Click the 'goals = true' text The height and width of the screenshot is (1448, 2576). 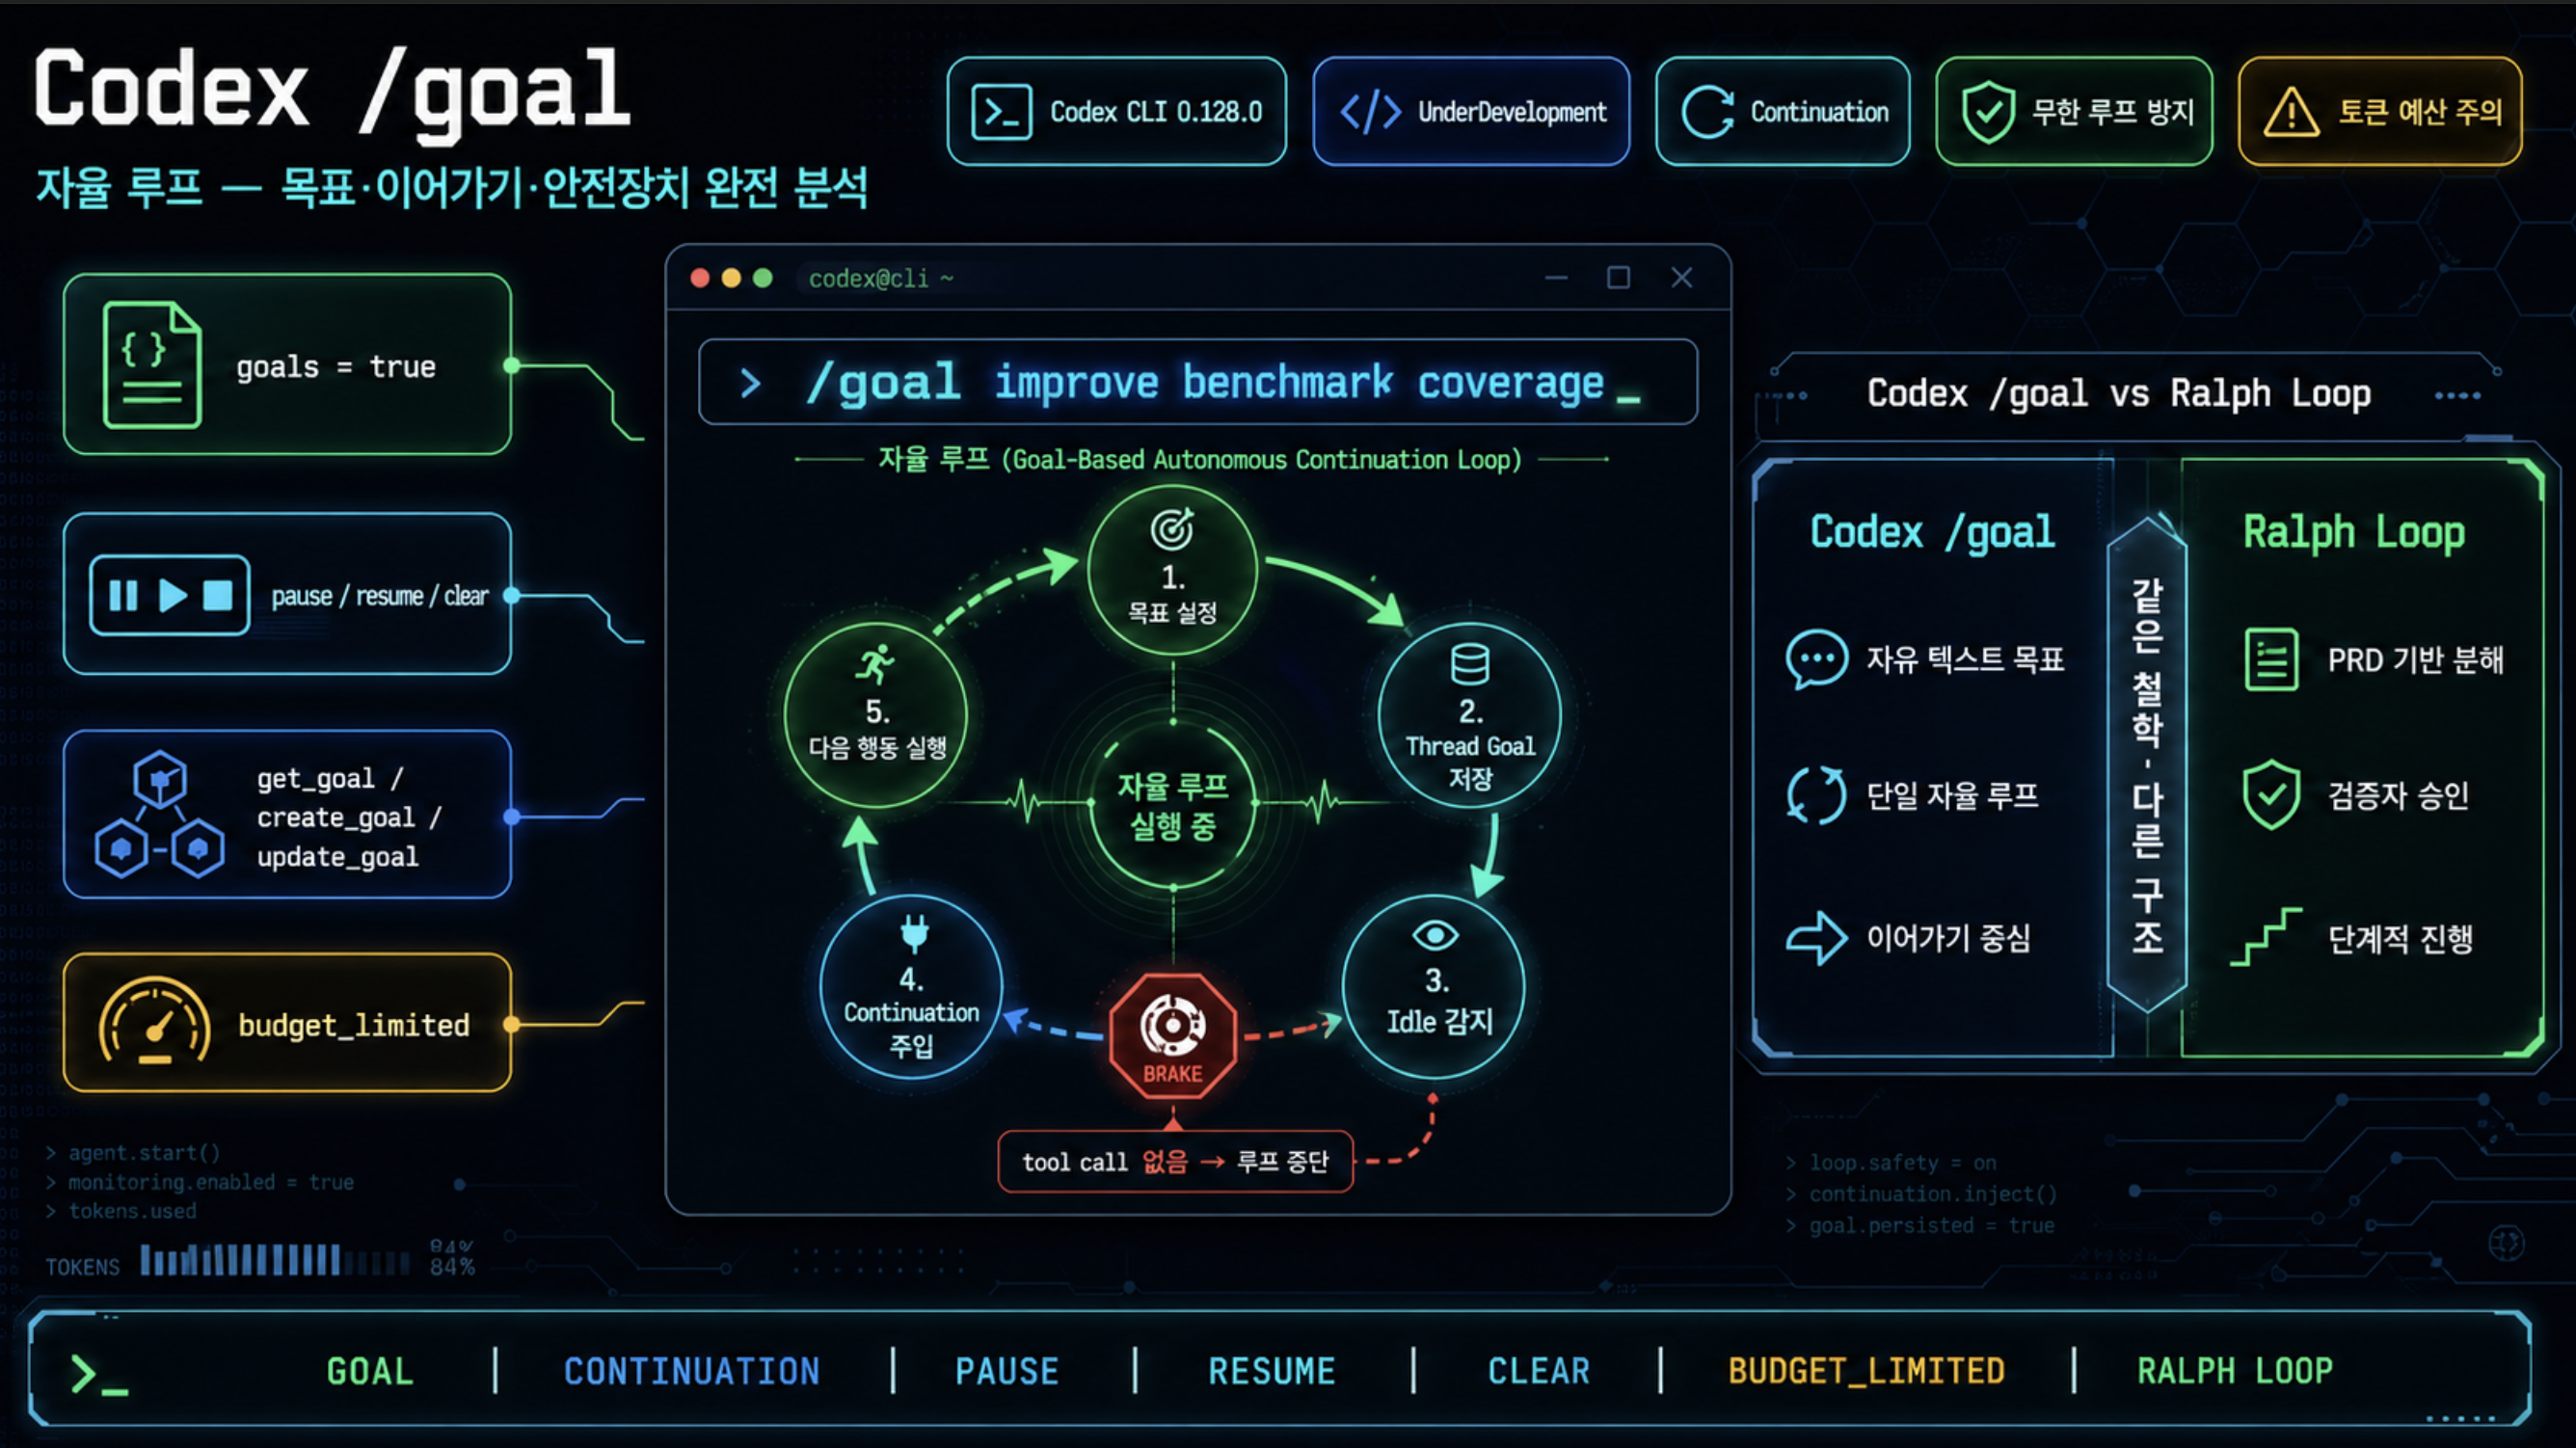point(336,367)
